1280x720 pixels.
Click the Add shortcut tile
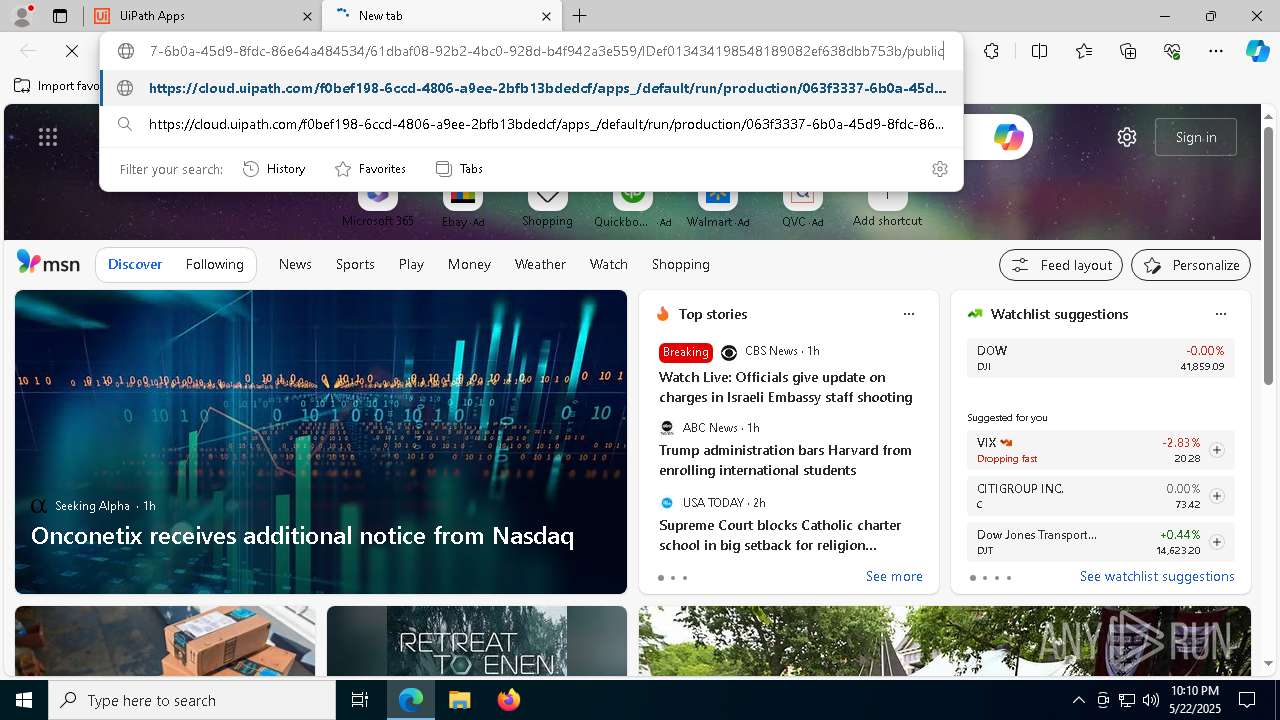click(887, 205)
